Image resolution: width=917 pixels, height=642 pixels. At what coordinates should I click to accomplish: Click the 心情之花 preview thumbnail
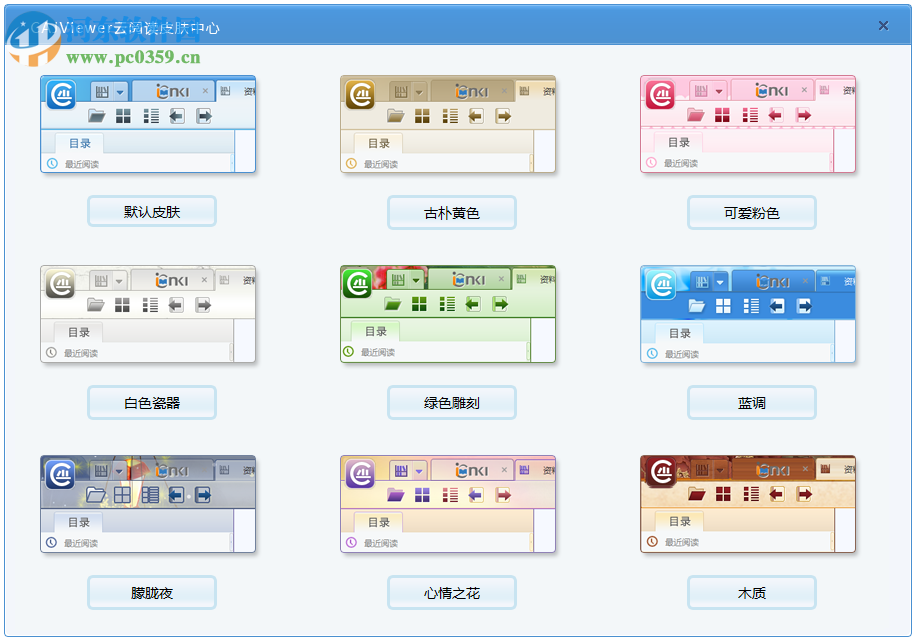[x=447, y=504]
